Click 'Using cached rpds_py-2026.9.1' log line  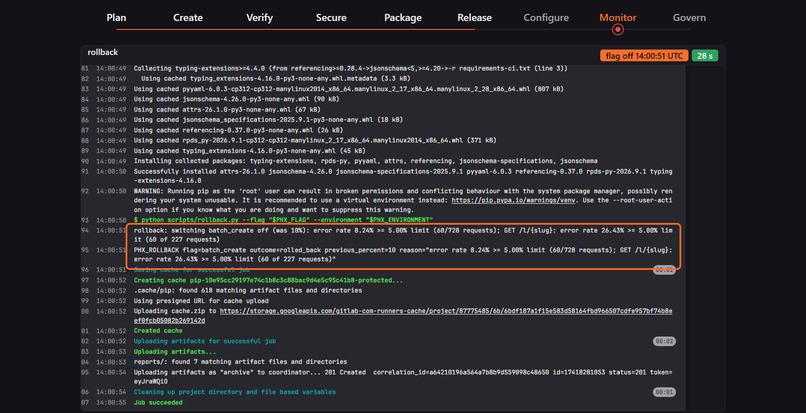315,140
